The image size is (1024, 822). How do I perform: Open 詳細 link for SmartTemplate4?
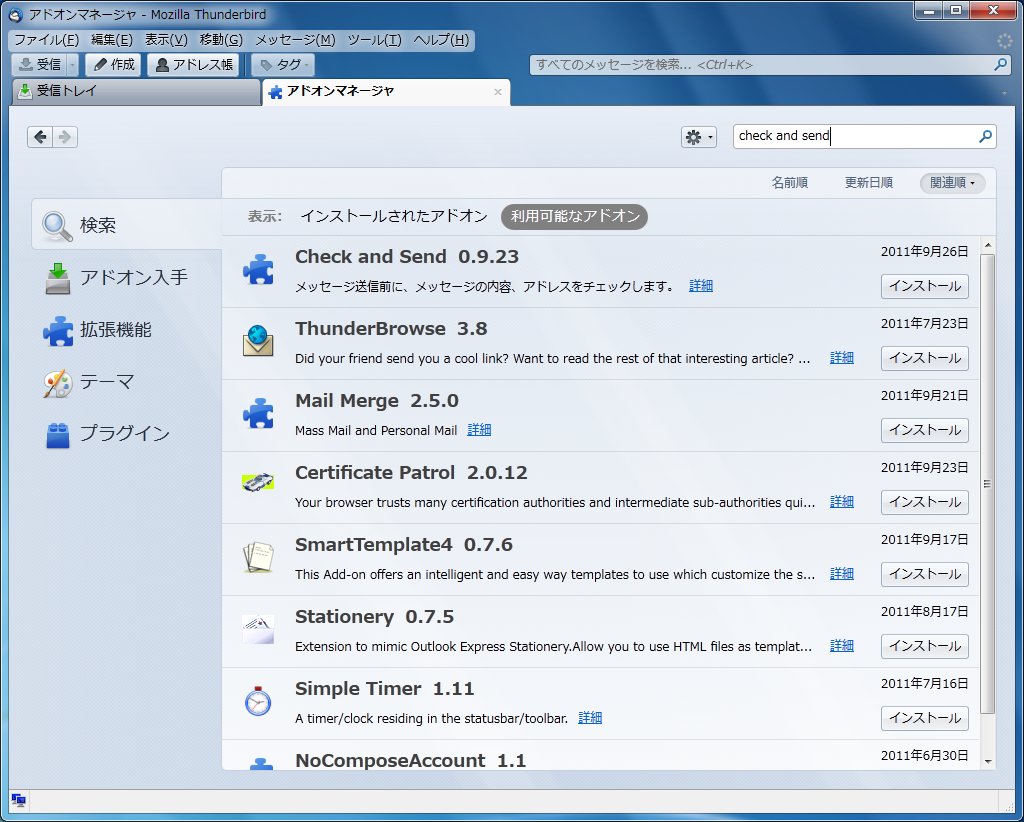coord(842,574)
